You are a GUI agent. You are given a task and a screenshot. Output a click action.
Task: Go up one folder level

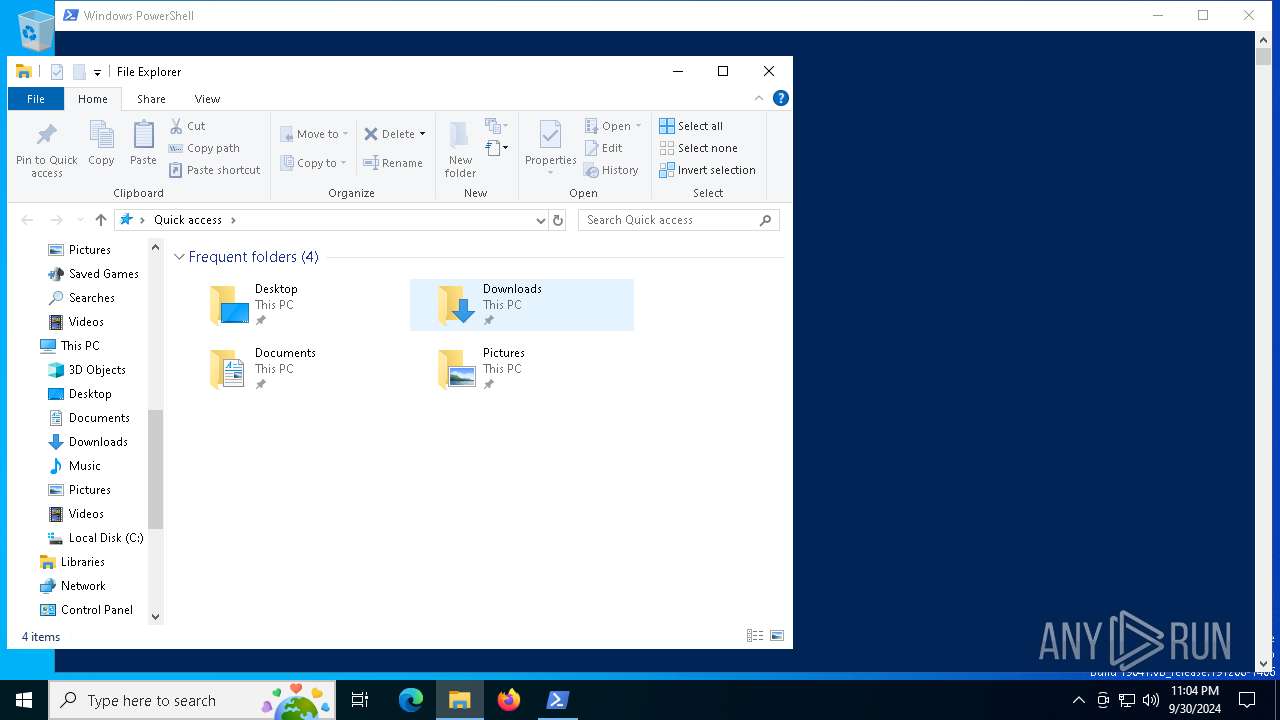(x=100, y=220)
